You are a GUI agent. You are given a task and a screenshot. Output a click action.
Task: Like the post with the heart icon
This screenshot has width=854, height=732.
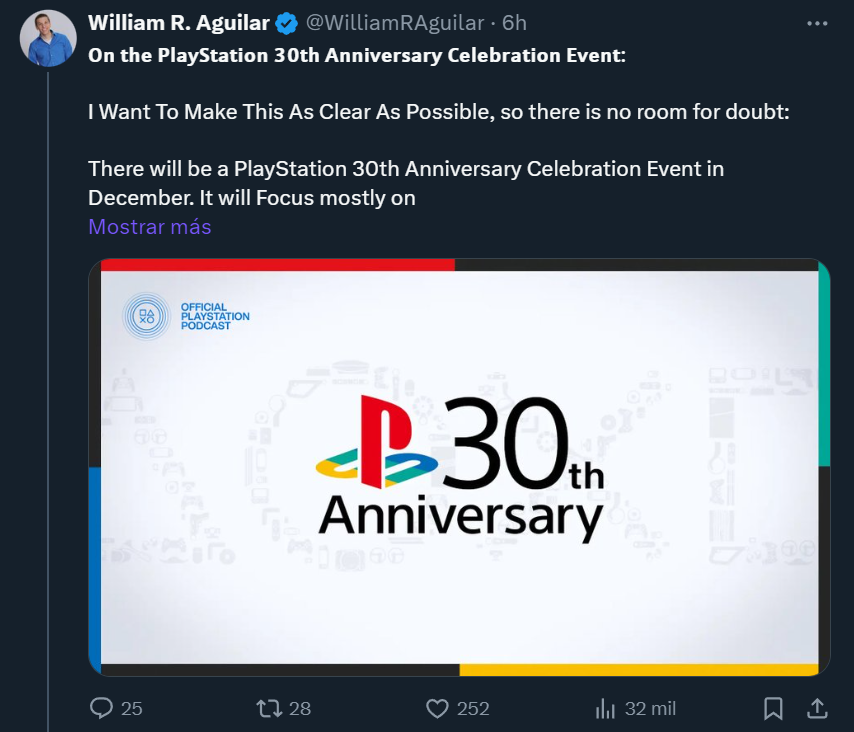pyautogui.click(x=437, y=708)
